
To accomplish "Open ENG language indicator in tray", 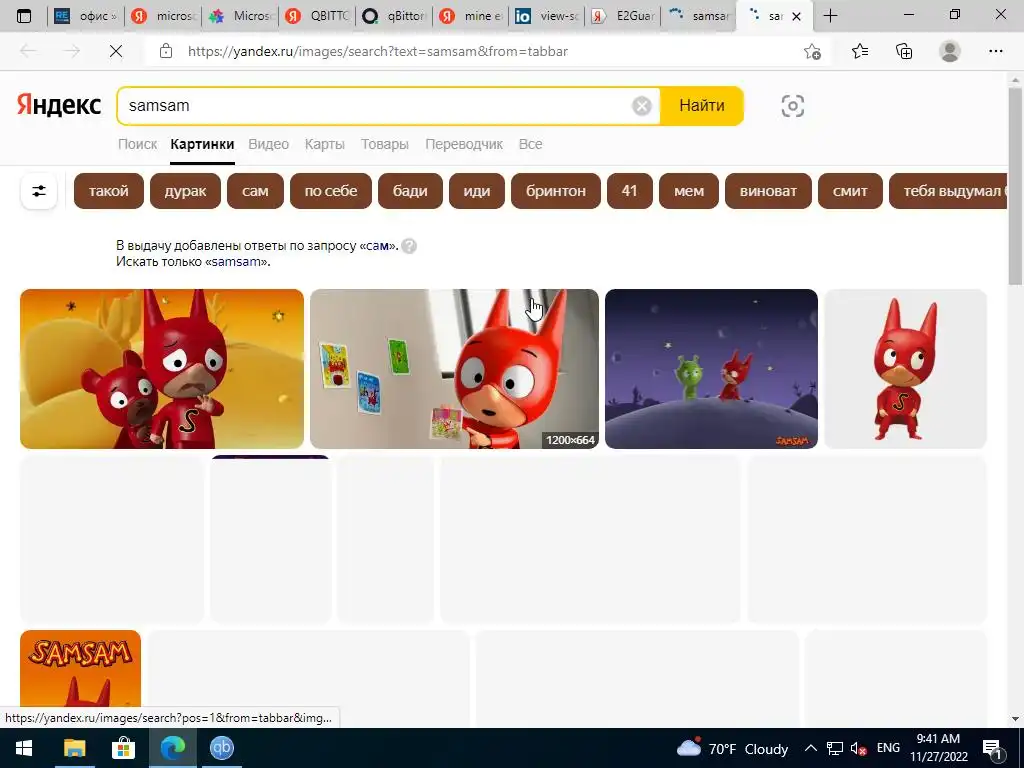I will click(x=888, y=748).
